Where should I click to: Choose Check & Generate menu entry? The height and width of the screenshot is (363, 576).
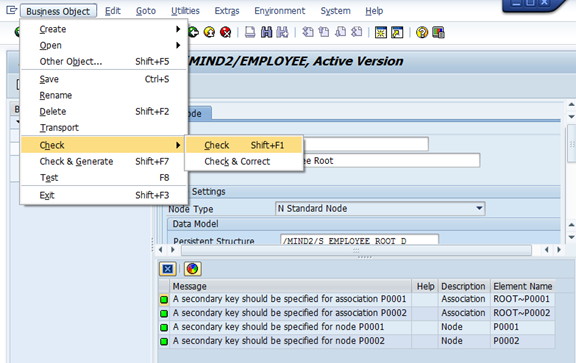[x=104, y=161]
